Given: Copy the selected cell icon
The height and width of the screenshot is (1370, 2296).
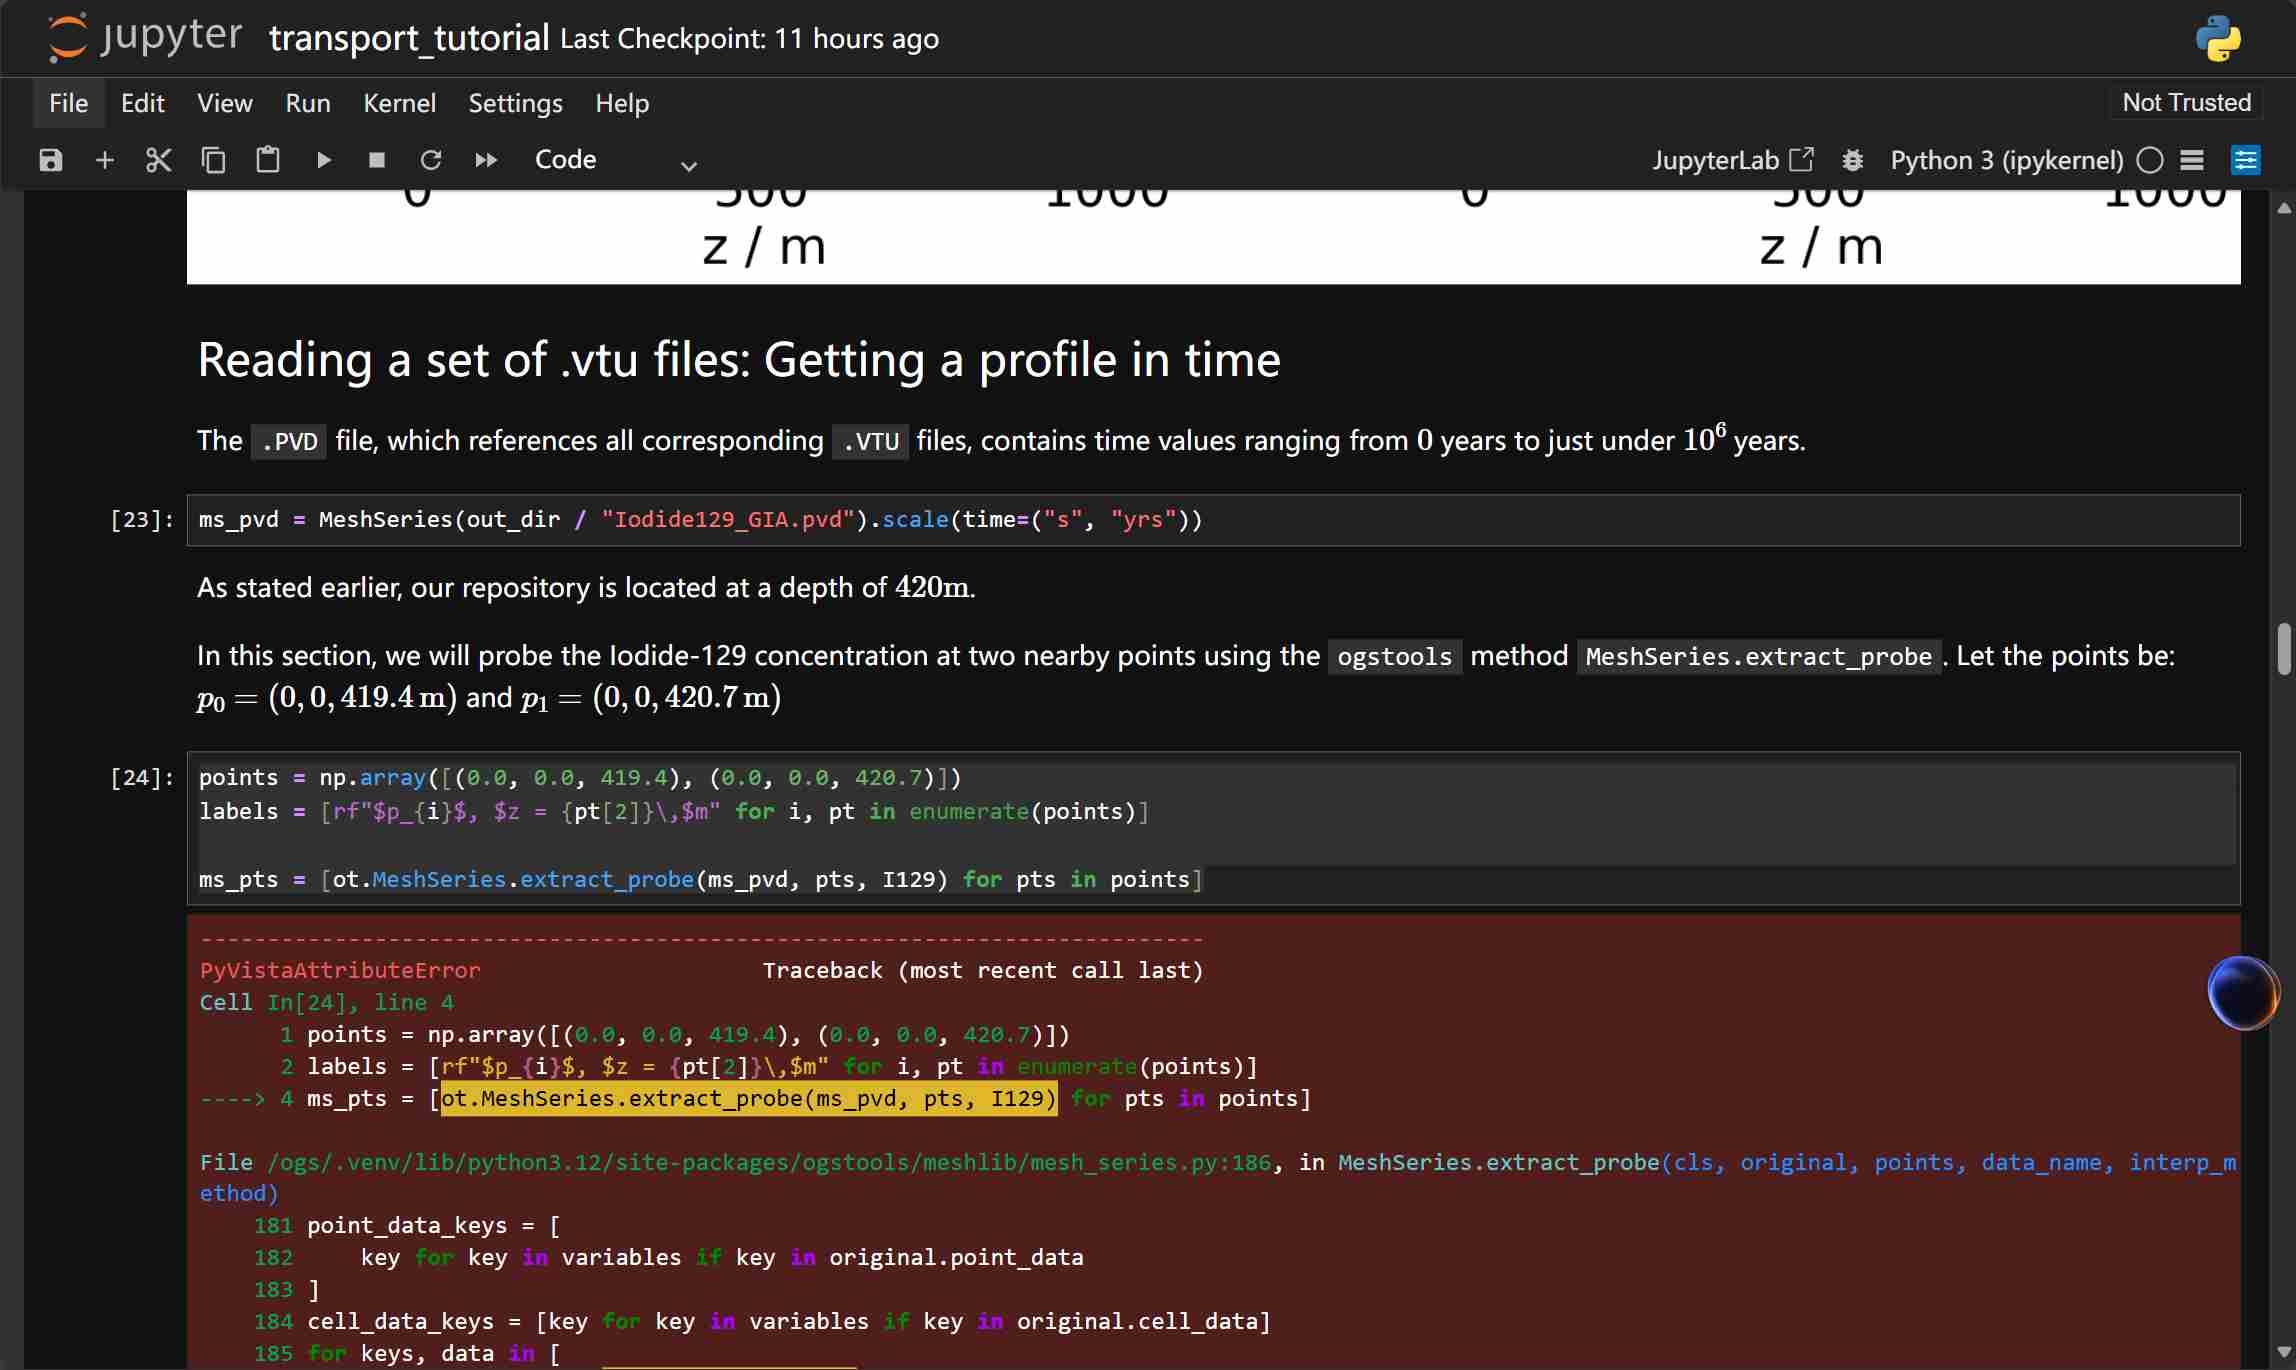Looking at the screenshot, I should [x=213, y=160].
